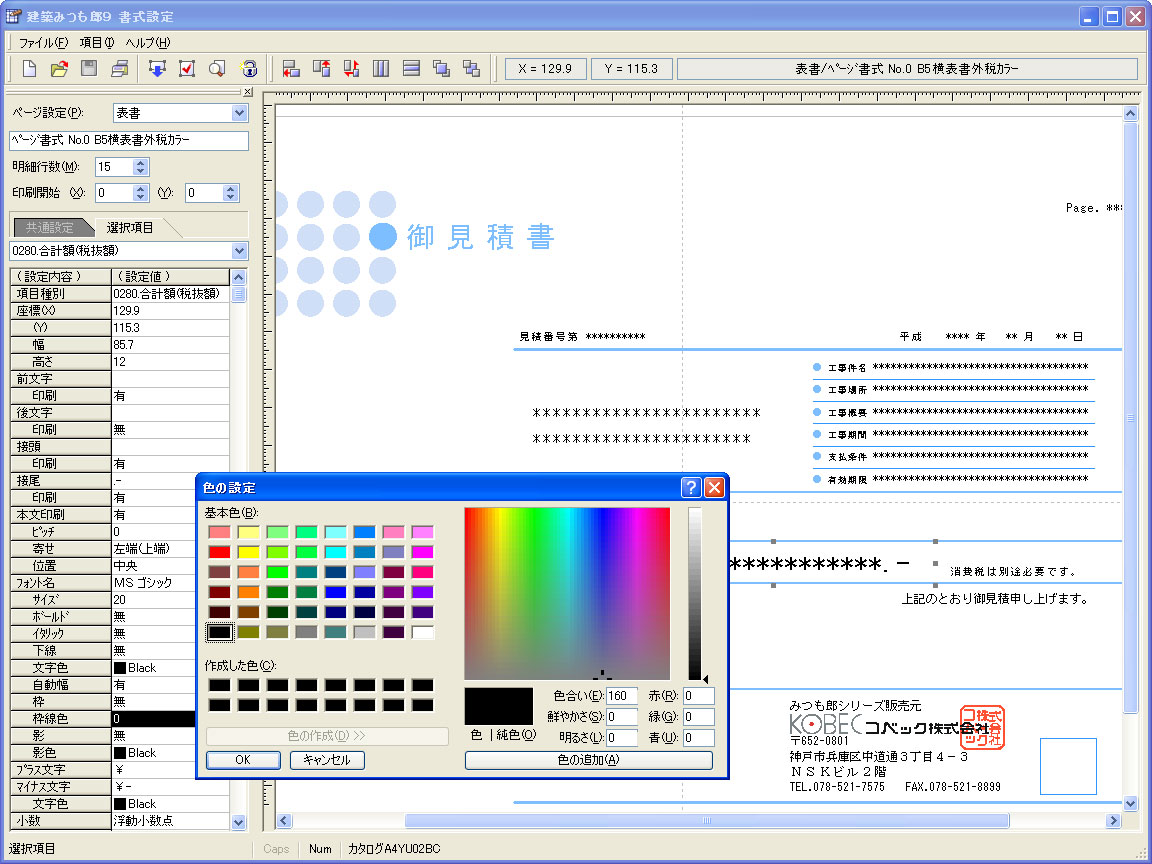Click the page format name text field

129,140
